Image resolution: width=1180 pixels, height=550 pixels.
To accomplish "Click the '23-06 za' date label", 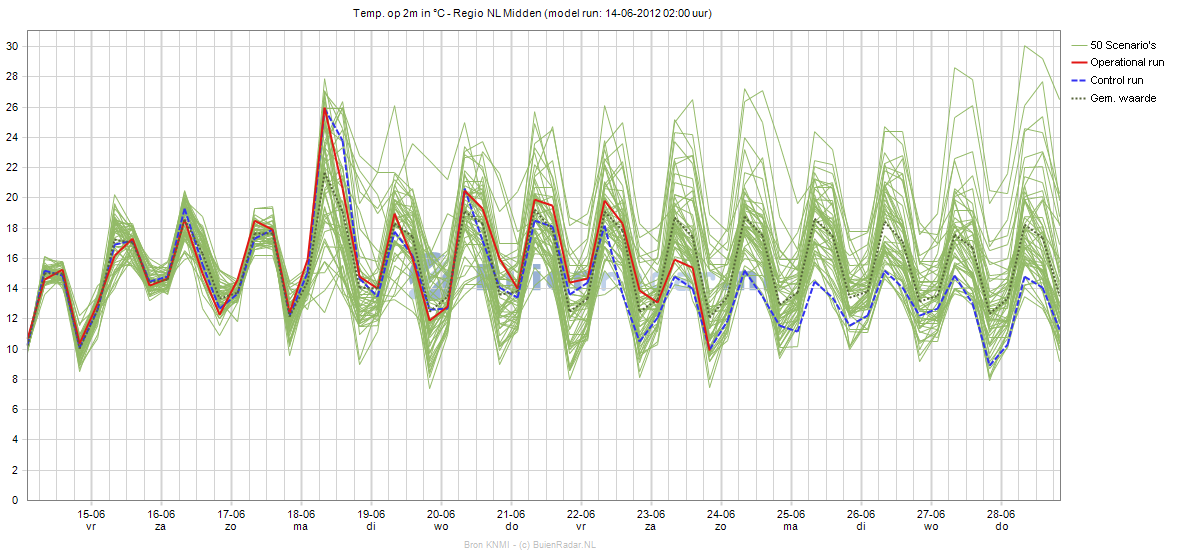I will point(651,521).
